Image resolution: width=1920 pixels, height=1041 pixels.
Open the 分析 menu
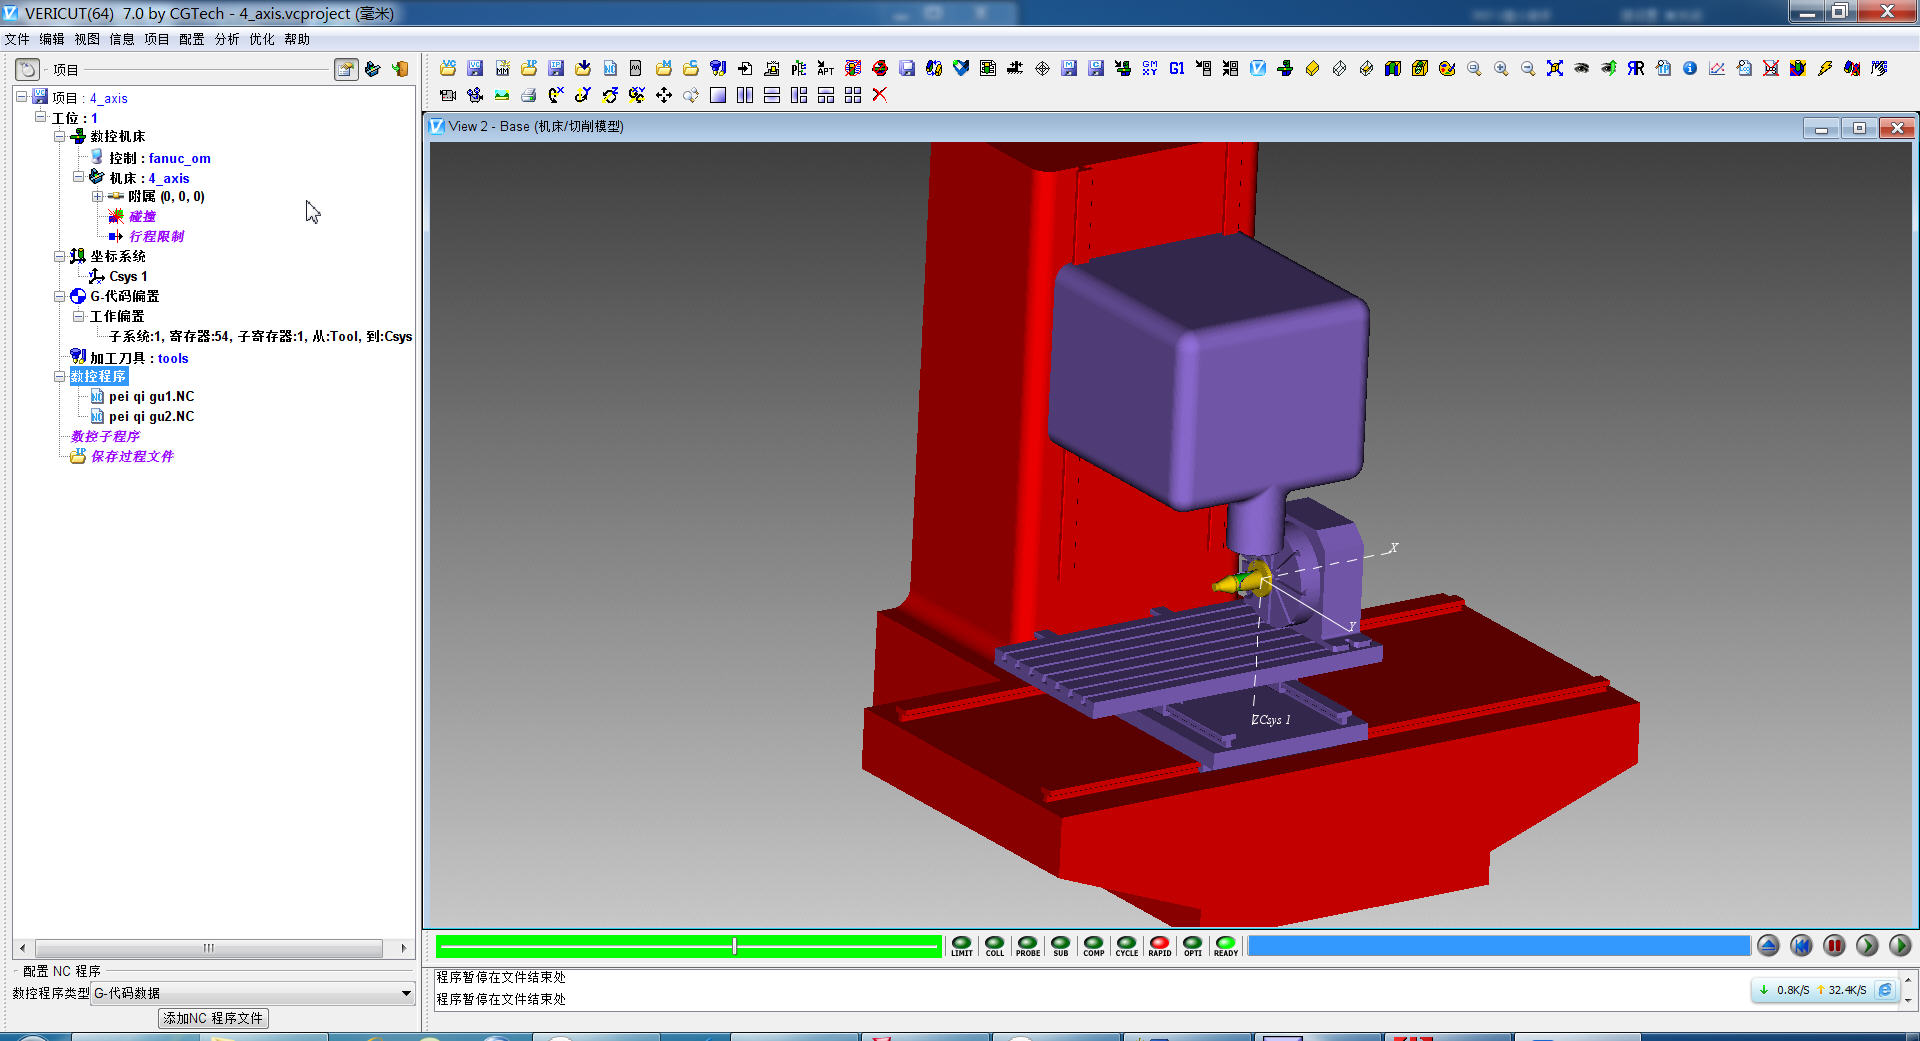pos(227,39)
